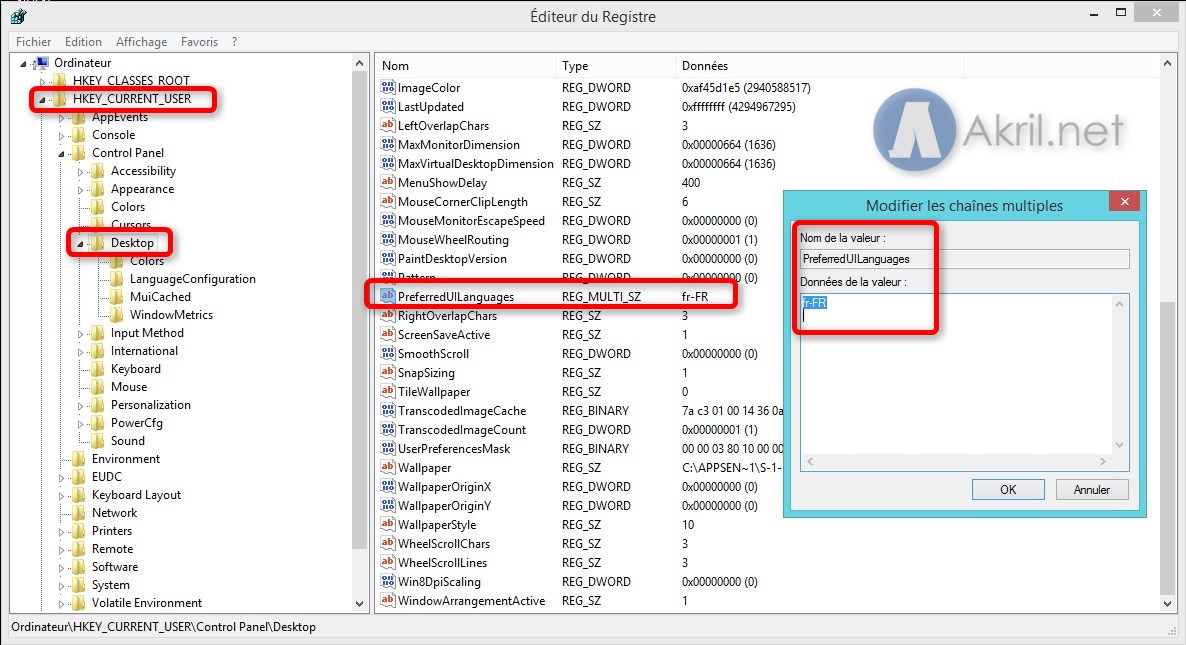
Task: Click the Ordinateur computer icon in tree
Action: (x=41, y=63)
